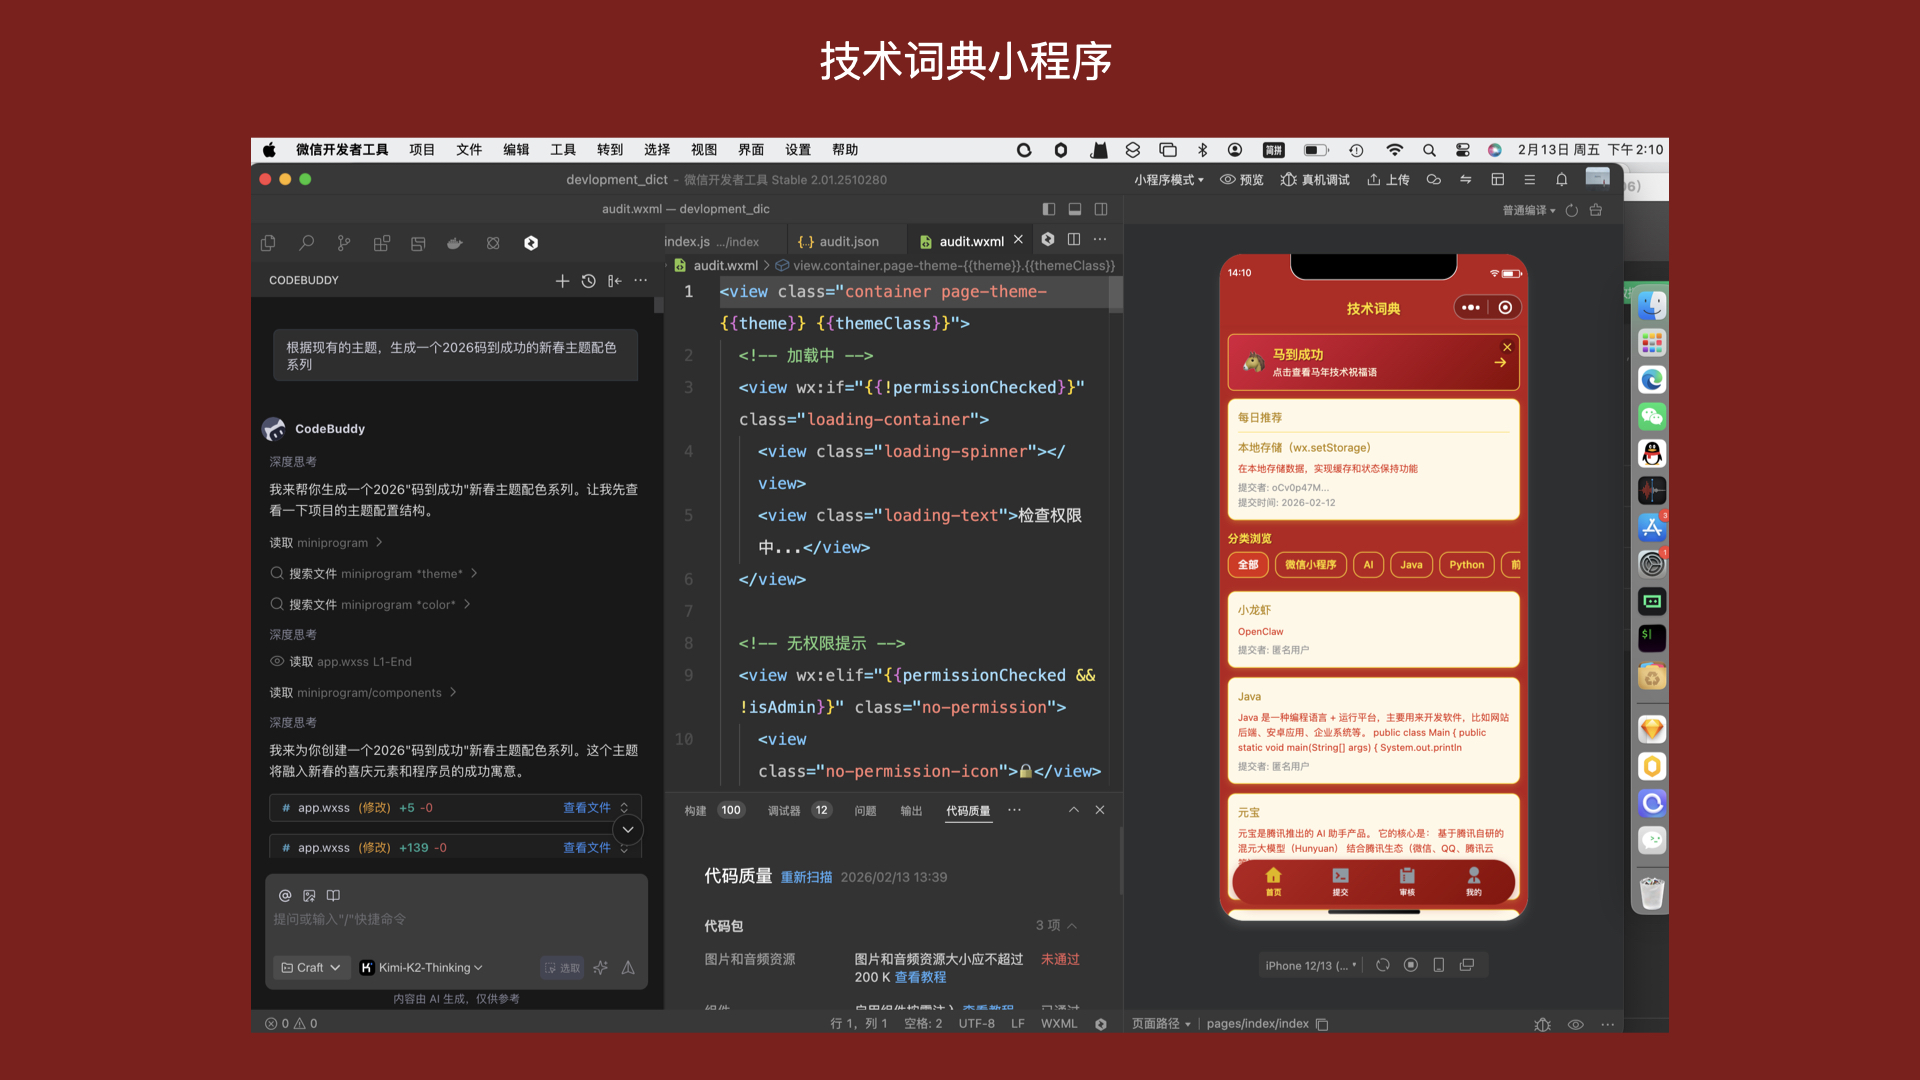The width and height of the screenshot is (1920, 1080).
Task: Click the 真机调试 bug icon
Action: pos(1289,180)
